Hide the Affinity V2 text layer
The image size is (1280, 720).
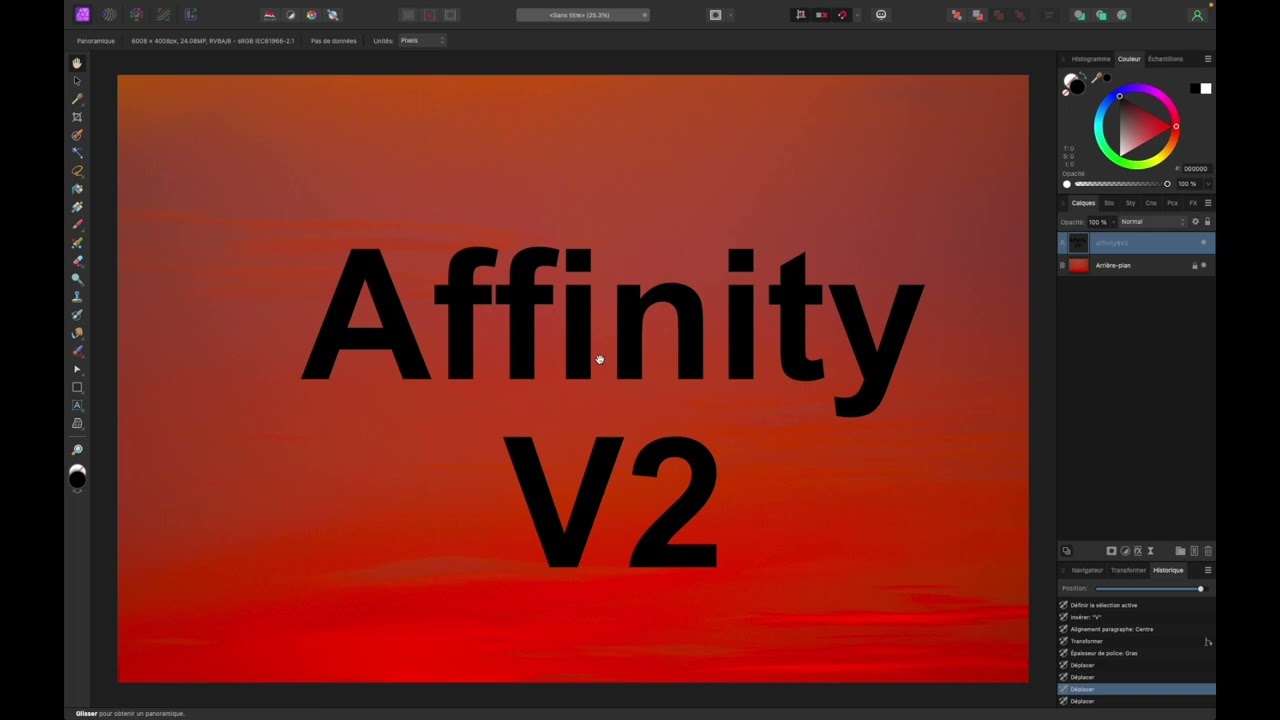1203,243
